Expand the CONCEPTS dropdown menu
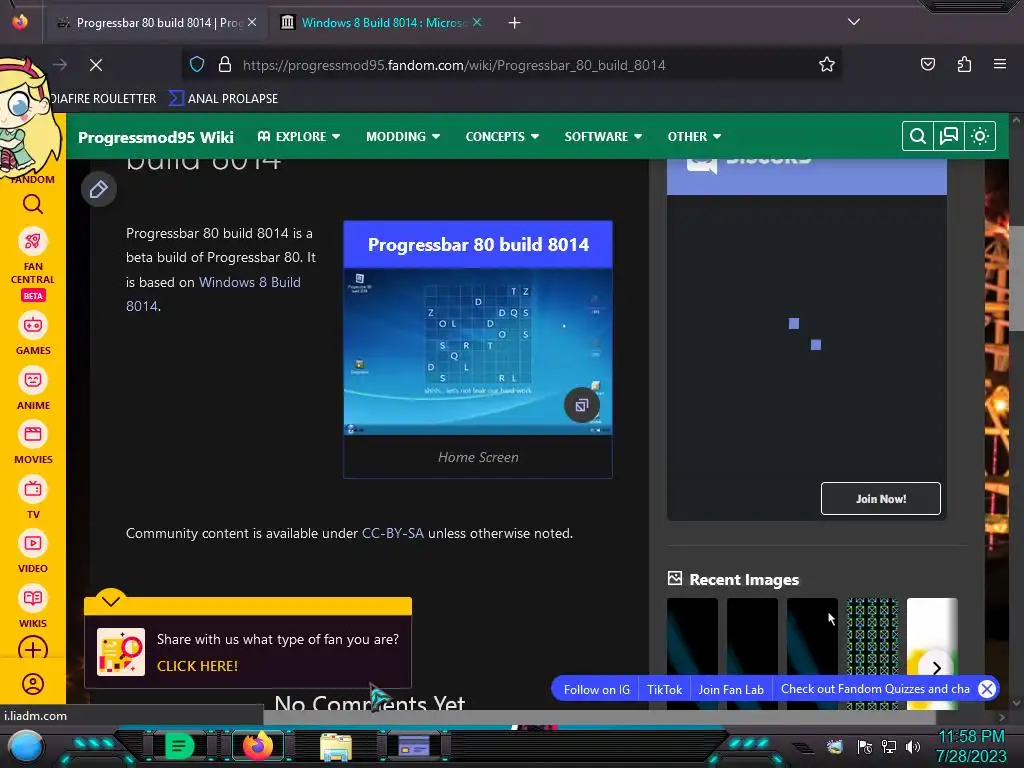The image size is (1024, 768). [x=502, y=136]
